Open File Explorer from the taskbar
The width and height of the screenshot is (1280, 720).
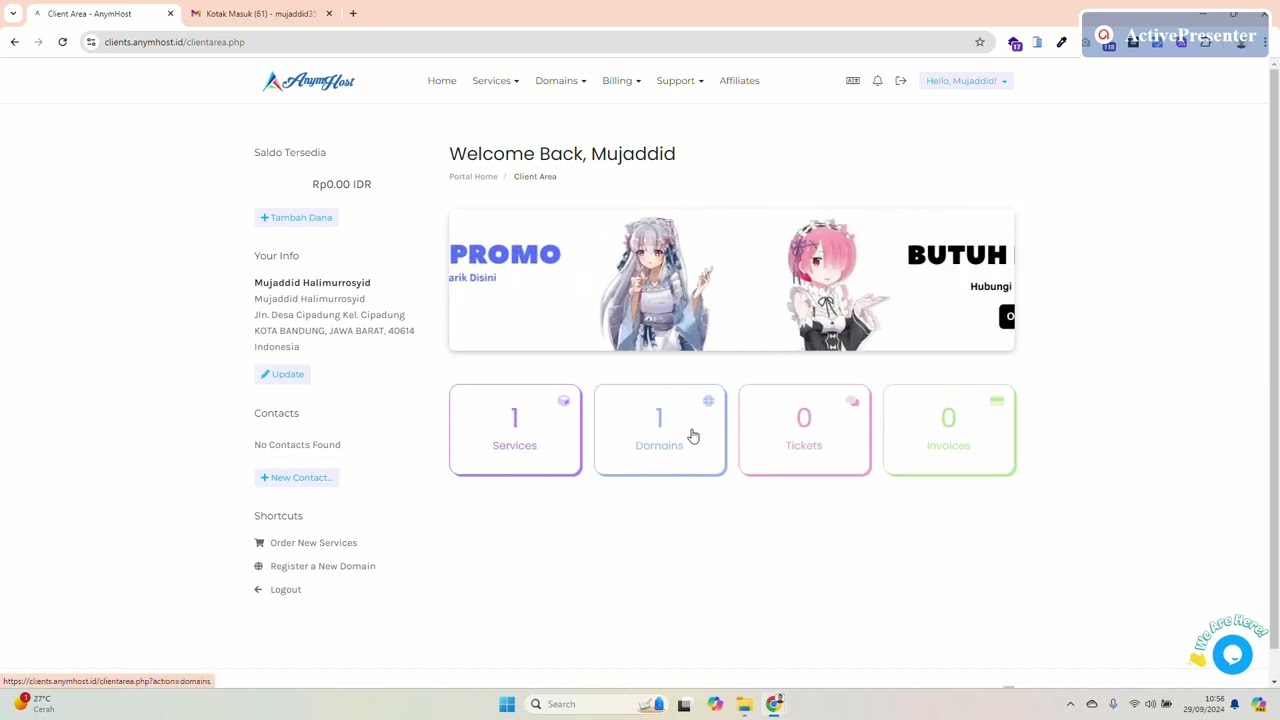(x=744, y=704)
